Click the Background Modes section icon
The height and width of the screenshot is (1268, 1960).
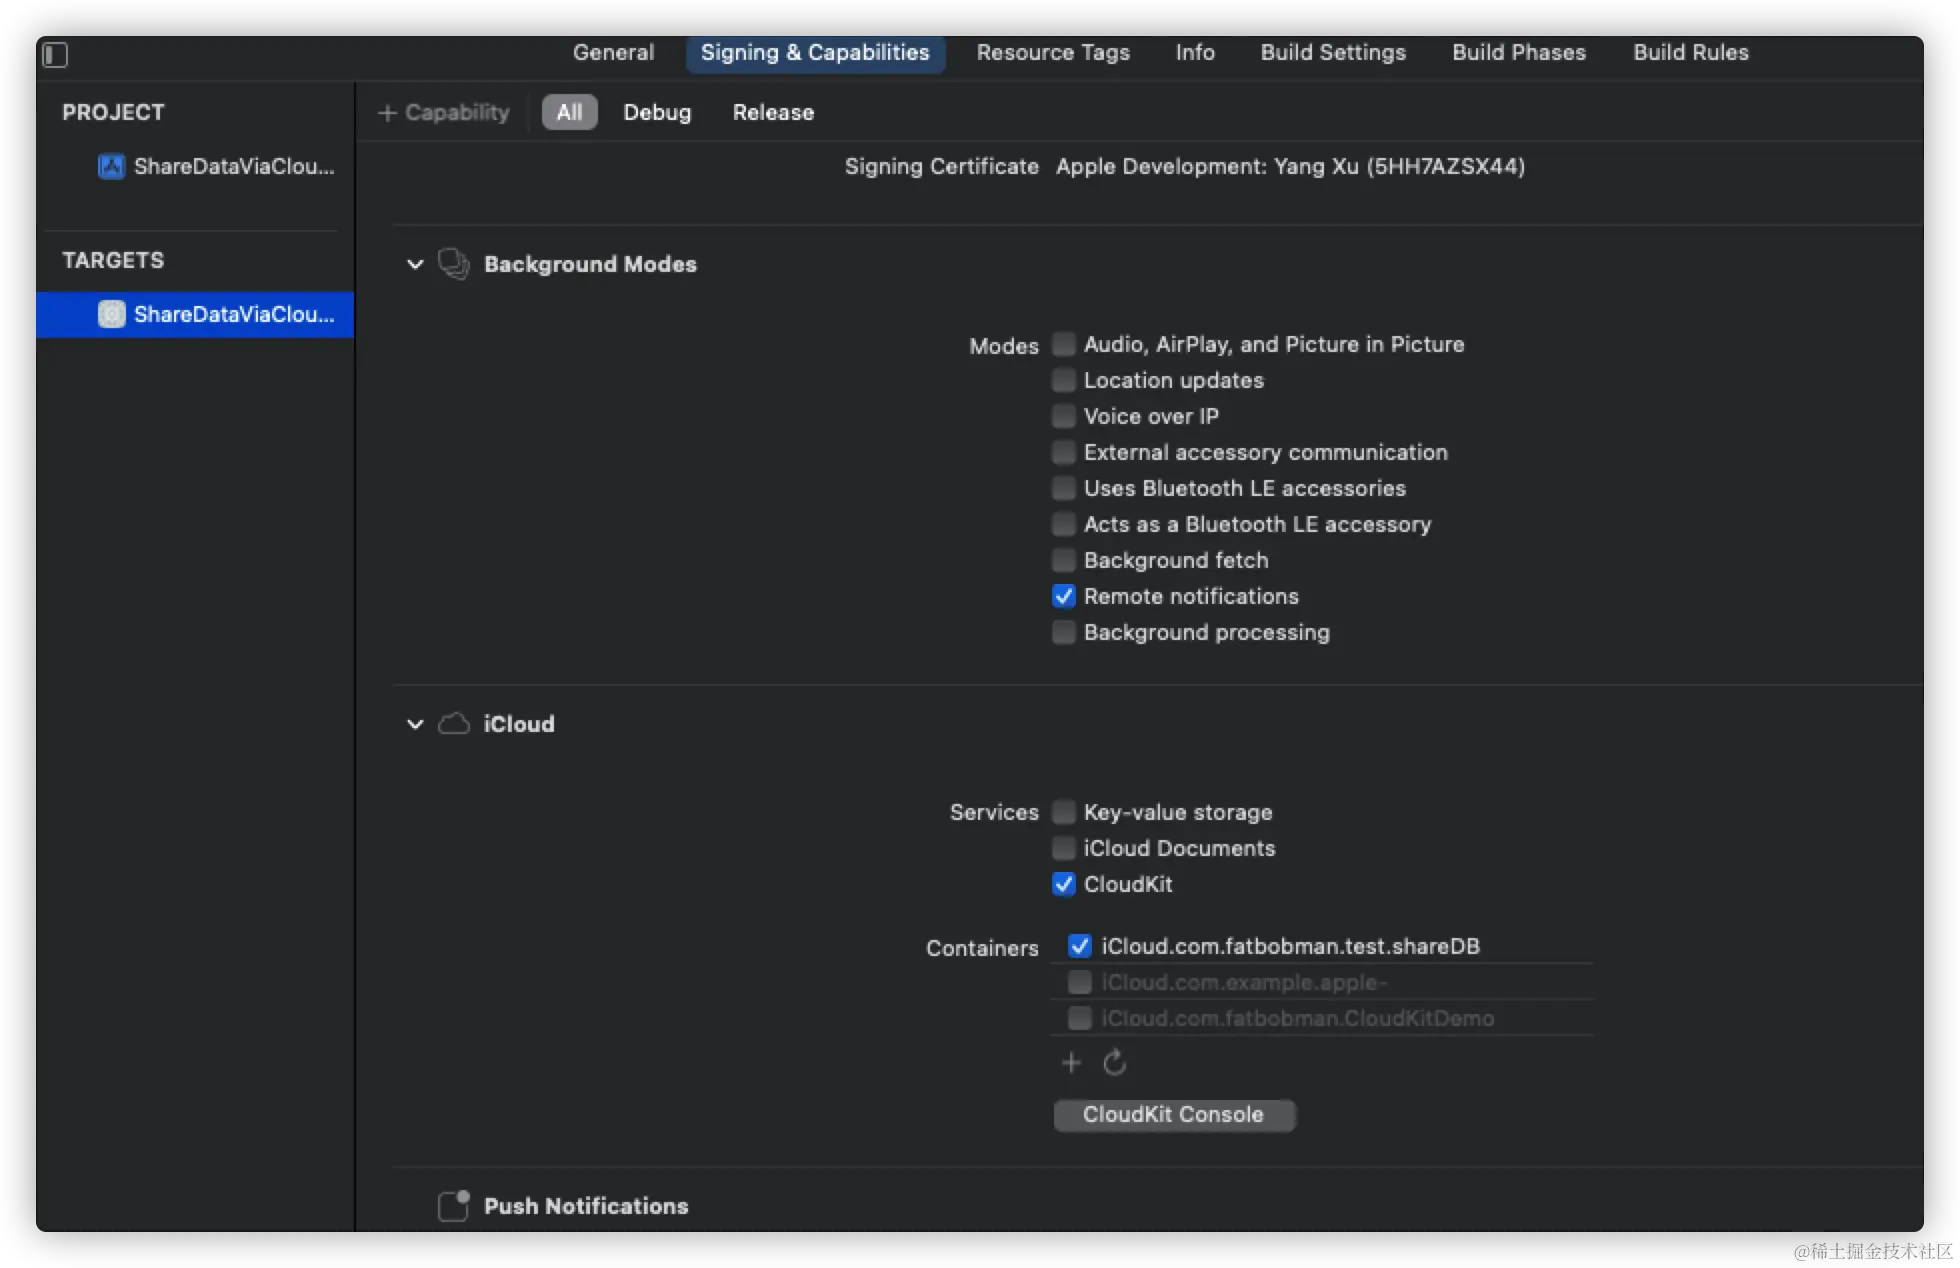[x=453, y=264]
